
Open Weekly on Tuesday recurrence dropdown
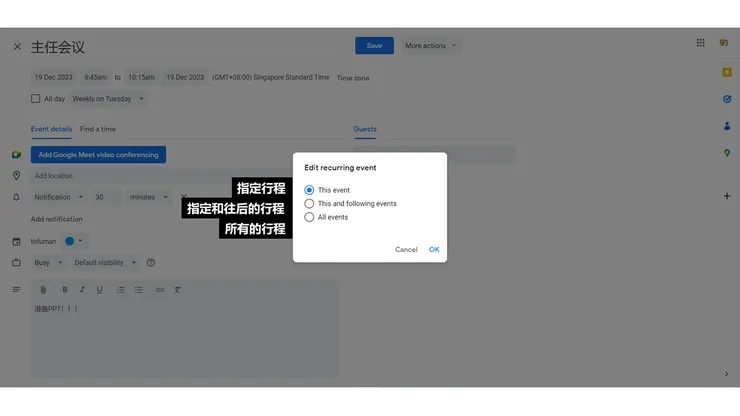pyautogui.click(x=108, y=99)
